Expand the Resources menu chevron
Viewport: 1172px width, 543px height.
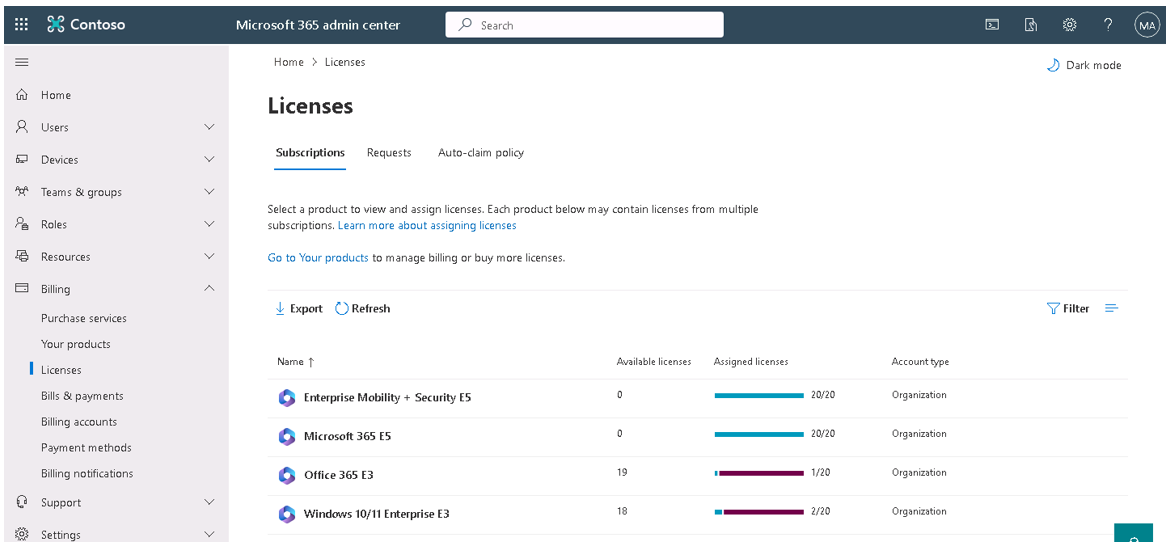point(209,257)
